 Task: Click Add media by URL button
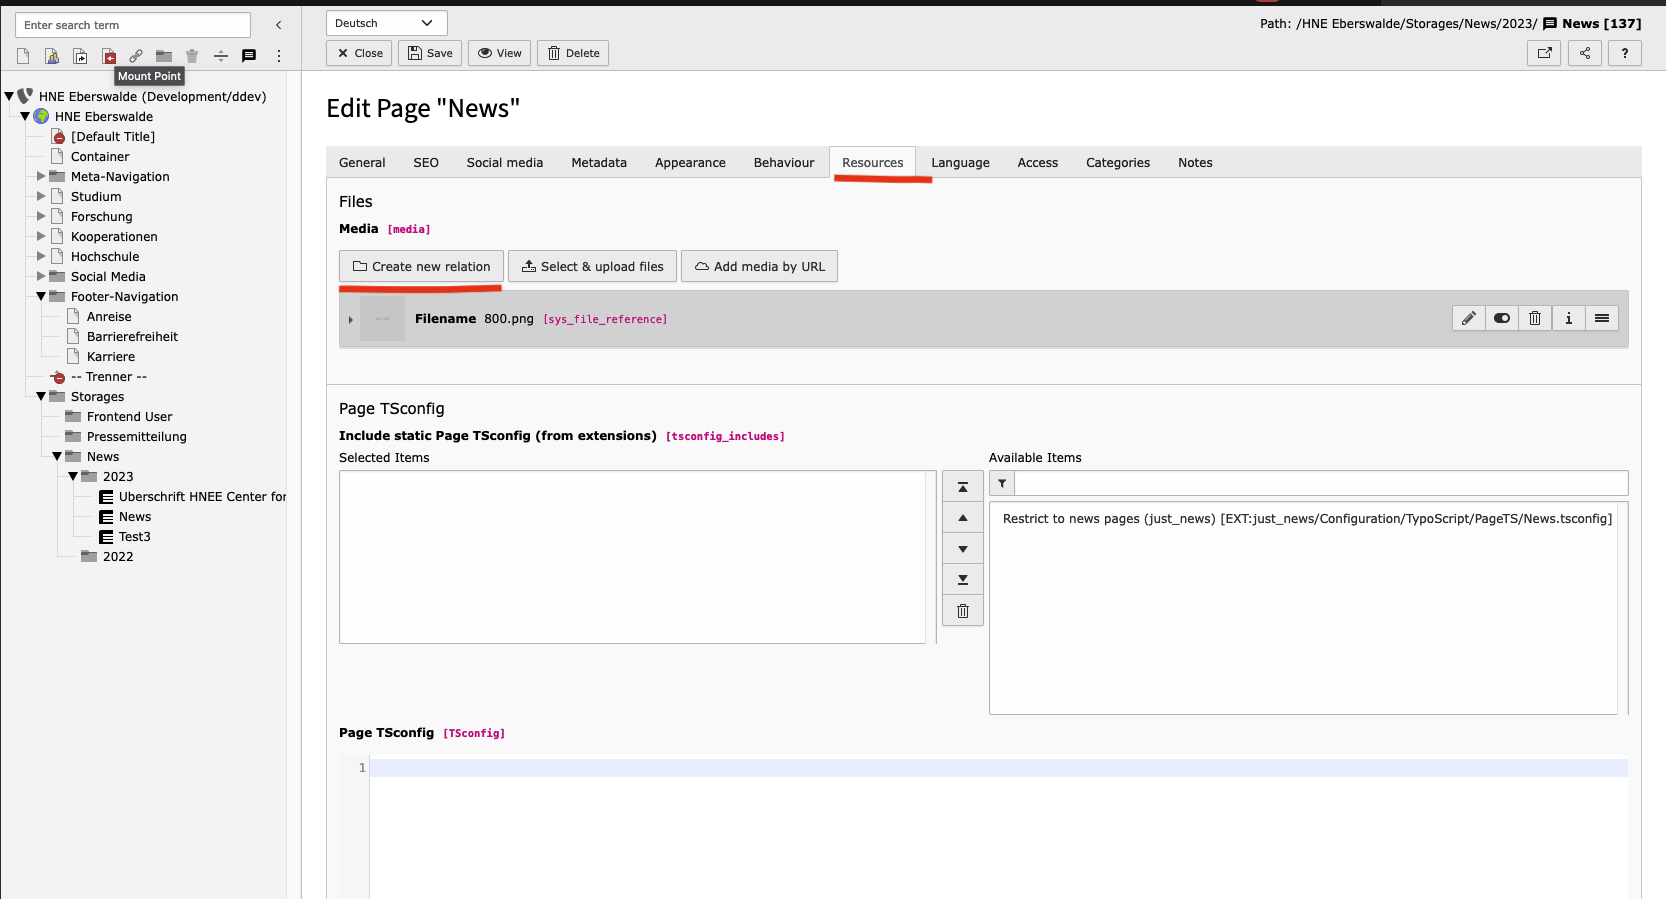pos(759,266)
